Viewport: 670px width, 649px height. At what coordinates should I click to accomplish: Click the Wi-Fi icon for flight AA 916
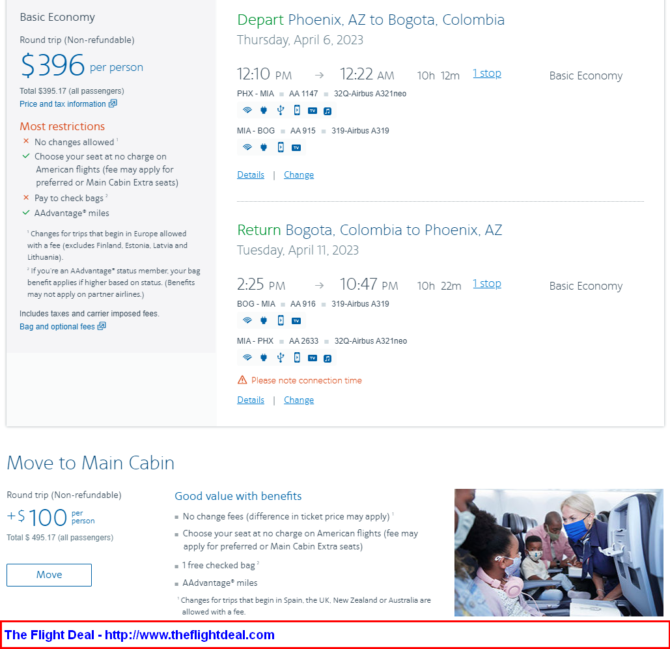[247, 320]
